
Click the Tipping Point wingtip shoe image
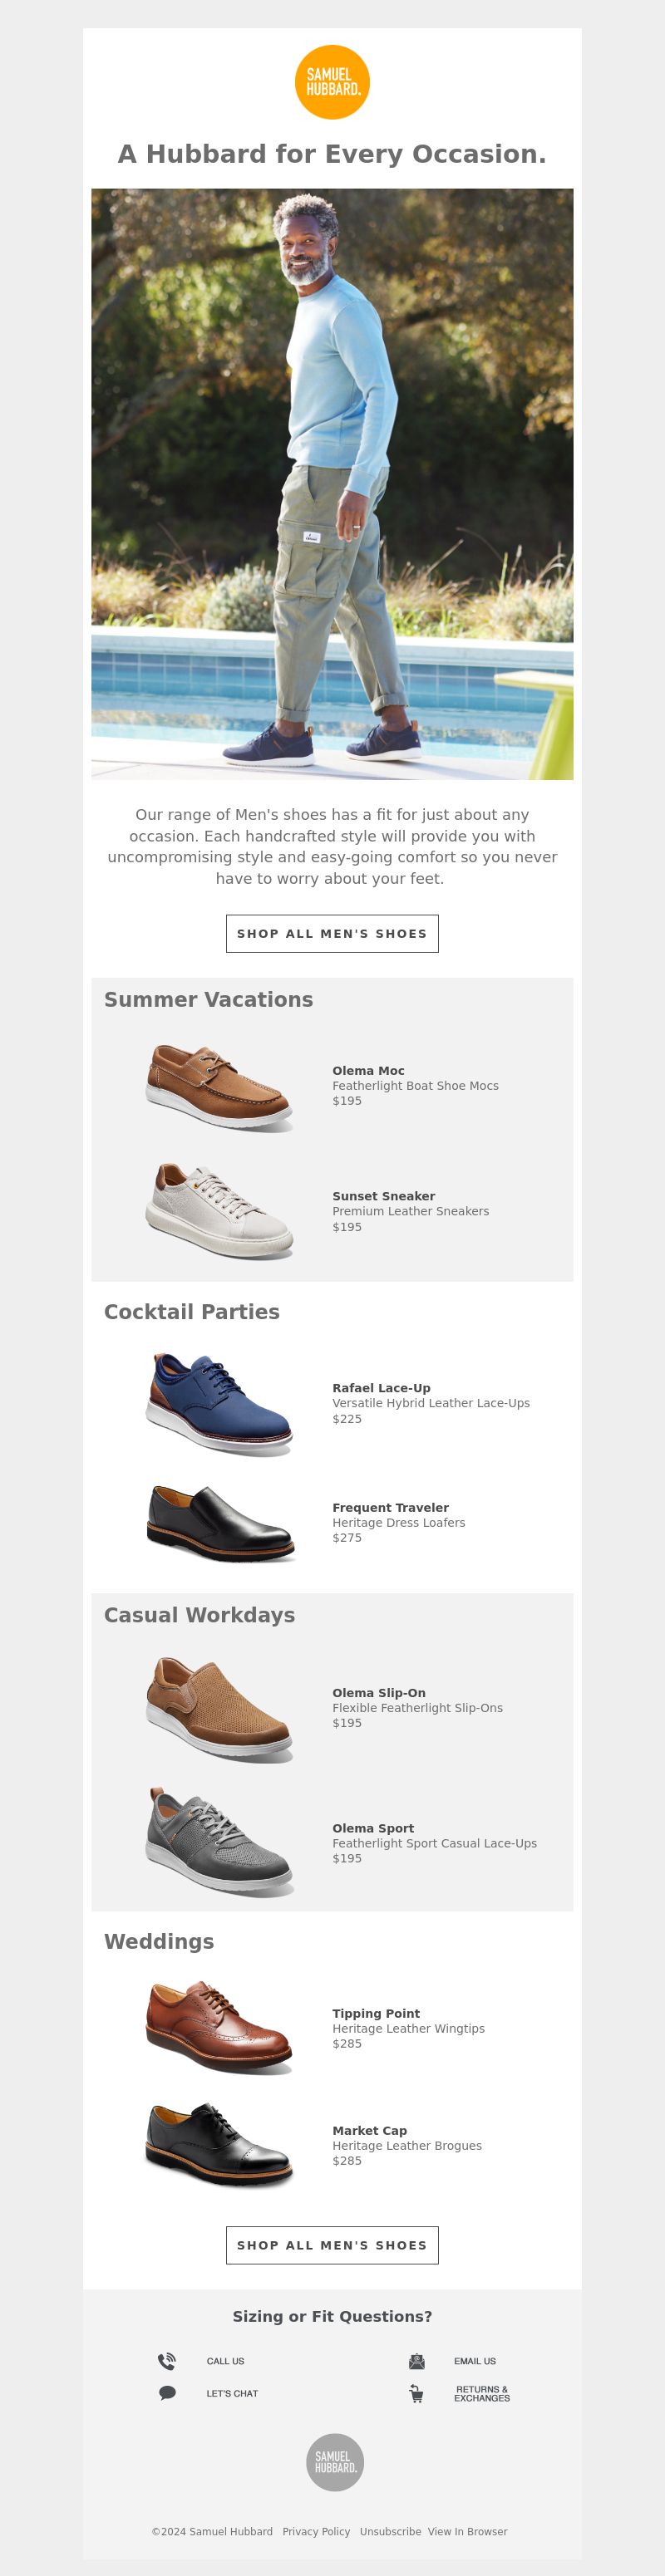219,2027
